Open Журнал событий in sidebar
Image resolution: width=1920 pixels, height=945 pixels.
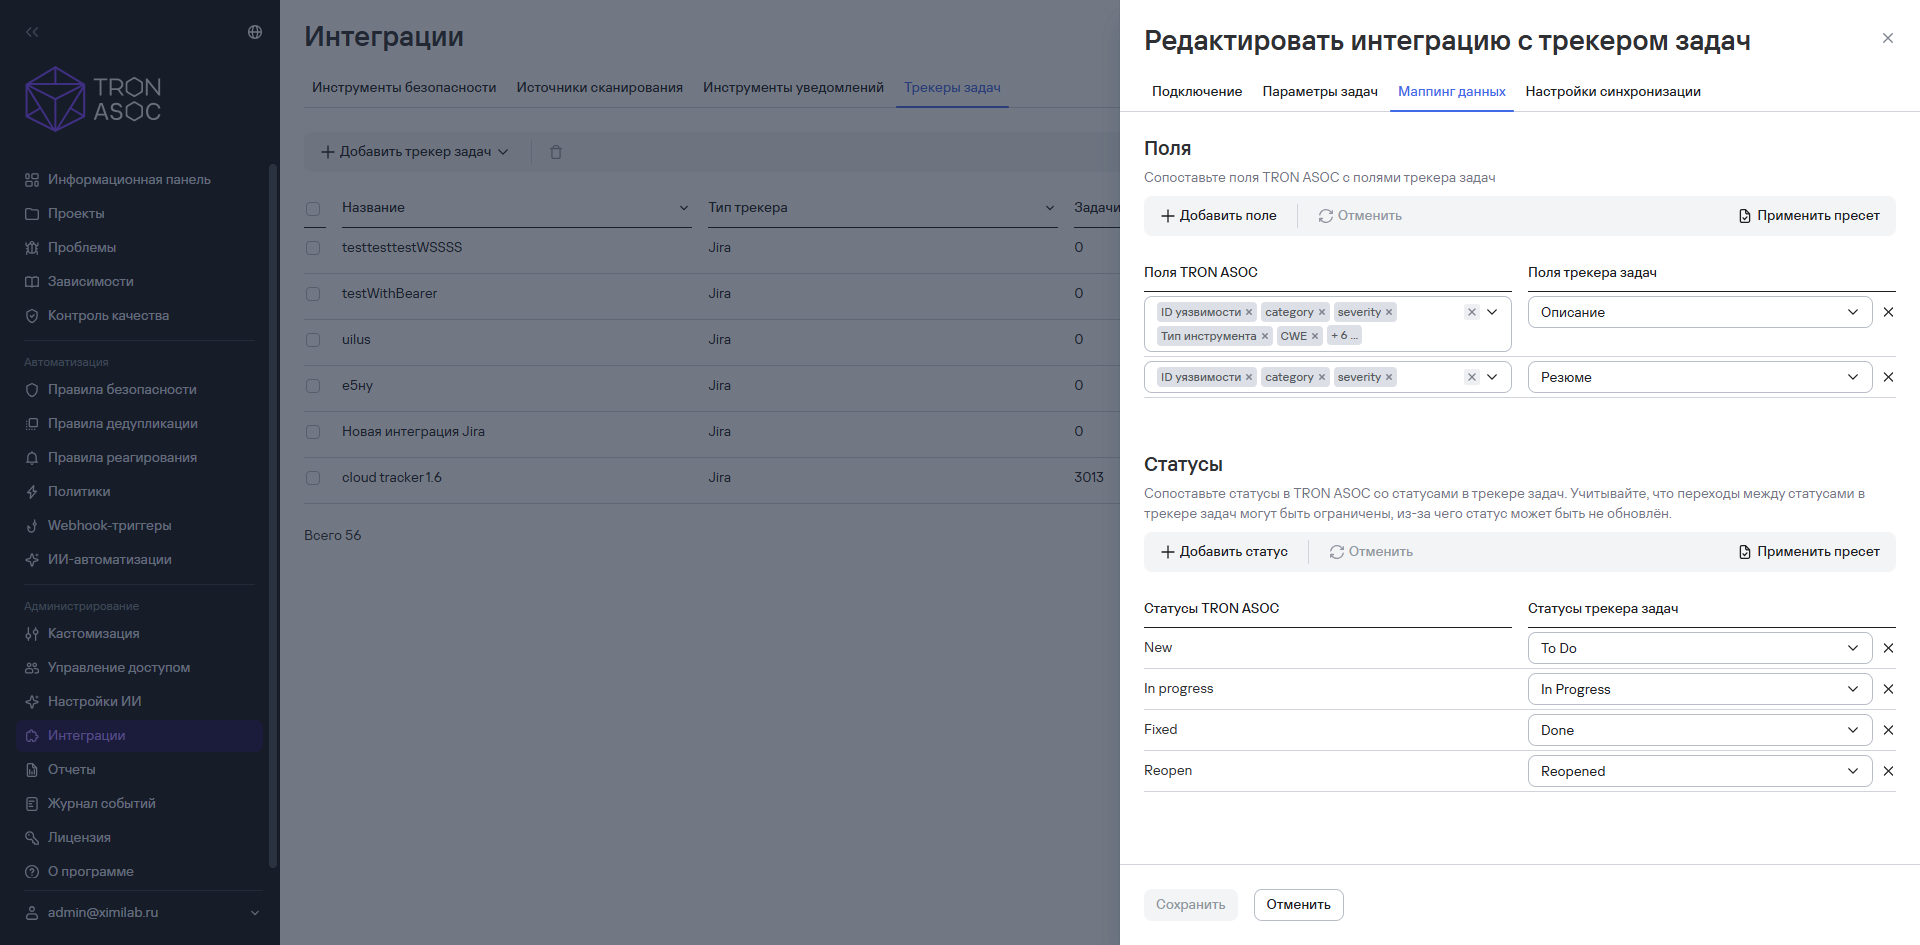(101, 804)
